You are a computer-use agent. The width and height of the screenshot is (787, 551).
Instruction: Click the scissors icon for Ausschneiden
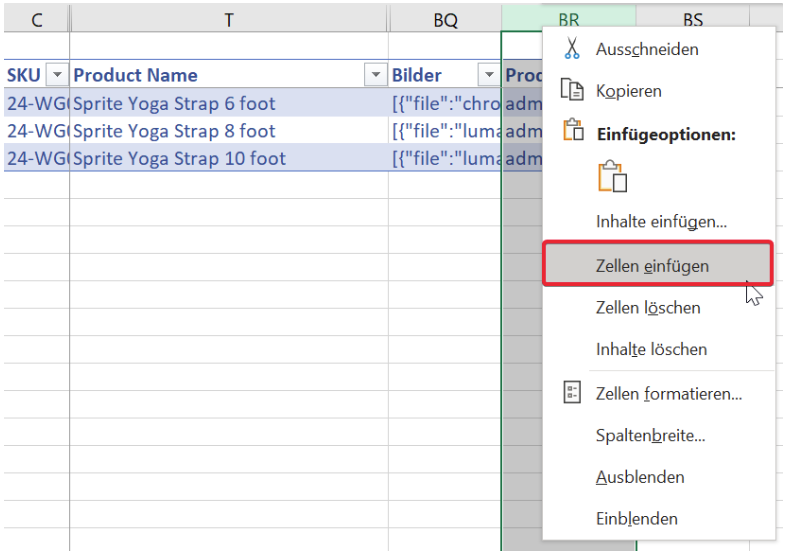click(x=572, y=48)
